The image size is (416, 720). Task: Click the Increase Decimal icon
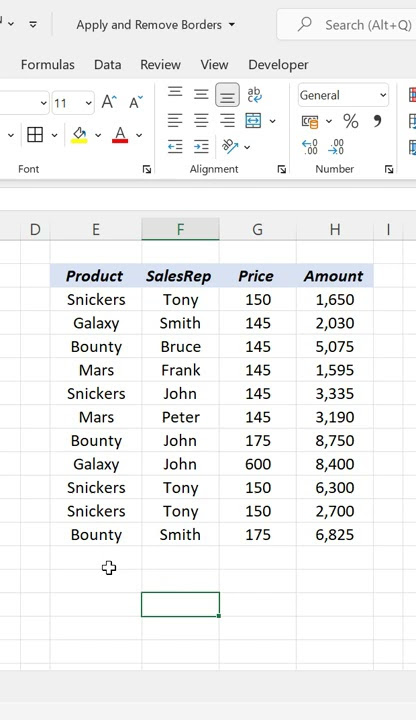[310, 147]
